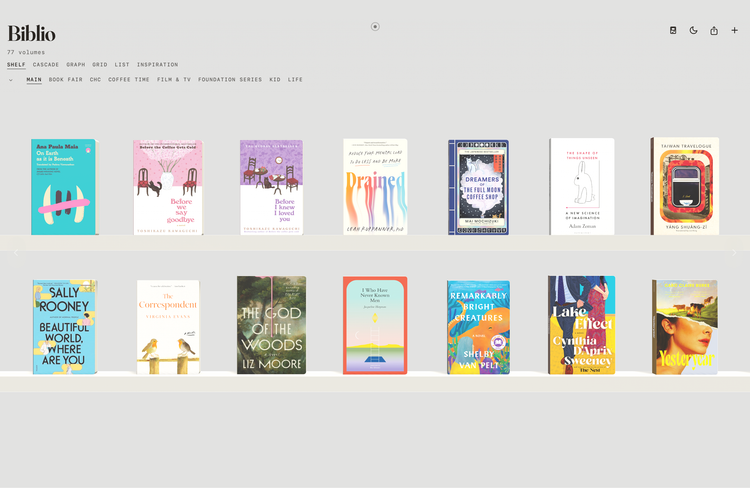Open The Correspondent book cover
The width and height of the screenshot is (750, 488).
(168, 327)
